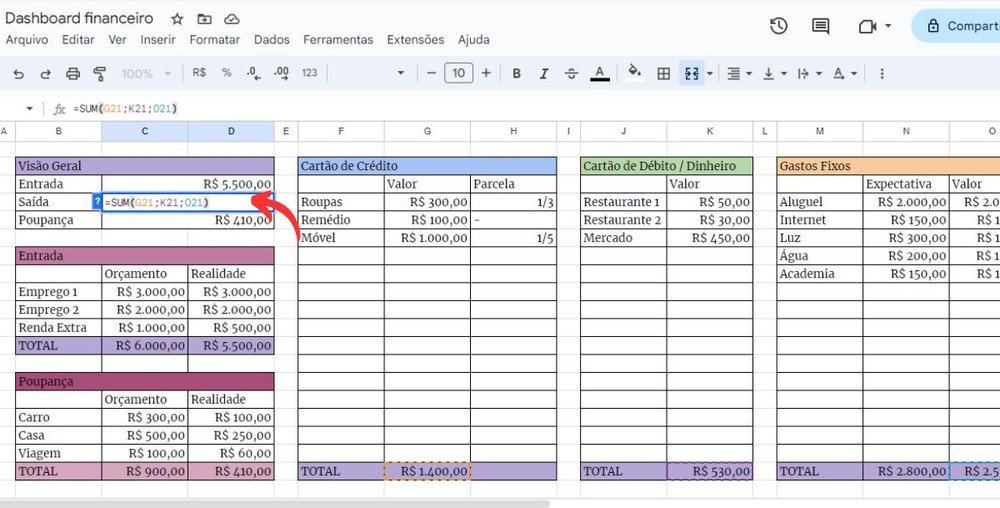Viewport: 1000px width, 508px height.
Task: Select debit total R$ 530,00
Action: [x=710, y=471]
